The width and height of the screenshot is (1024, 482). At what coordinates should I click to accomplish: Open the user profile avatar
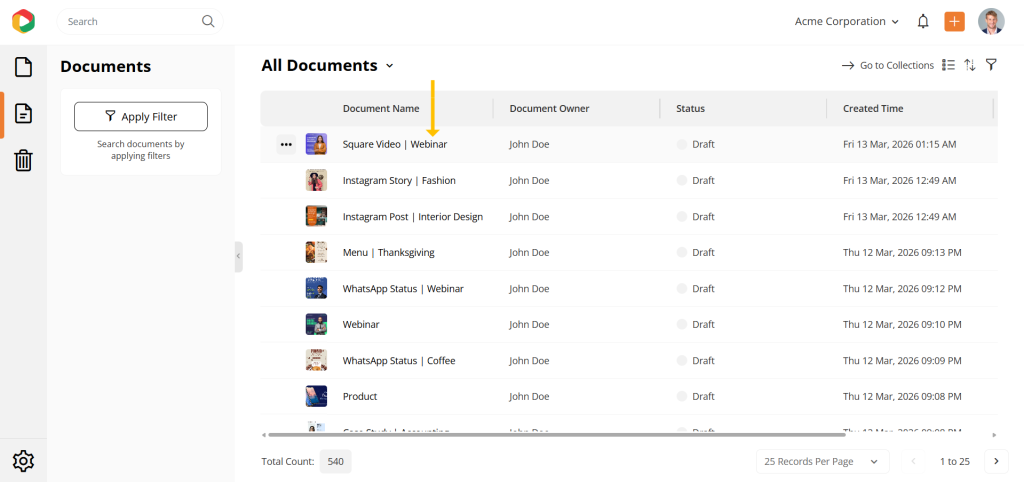[x=991, y=22]
